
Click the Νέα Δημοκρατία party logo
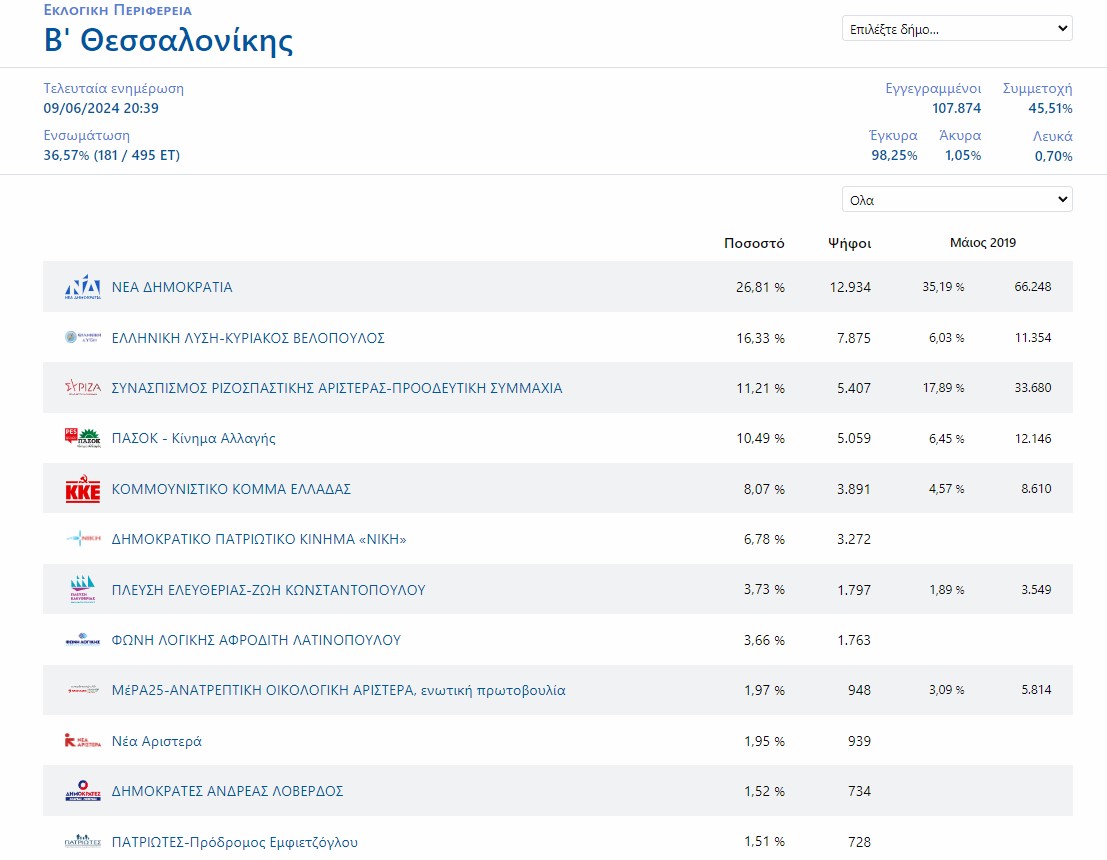tap(83, 287)
